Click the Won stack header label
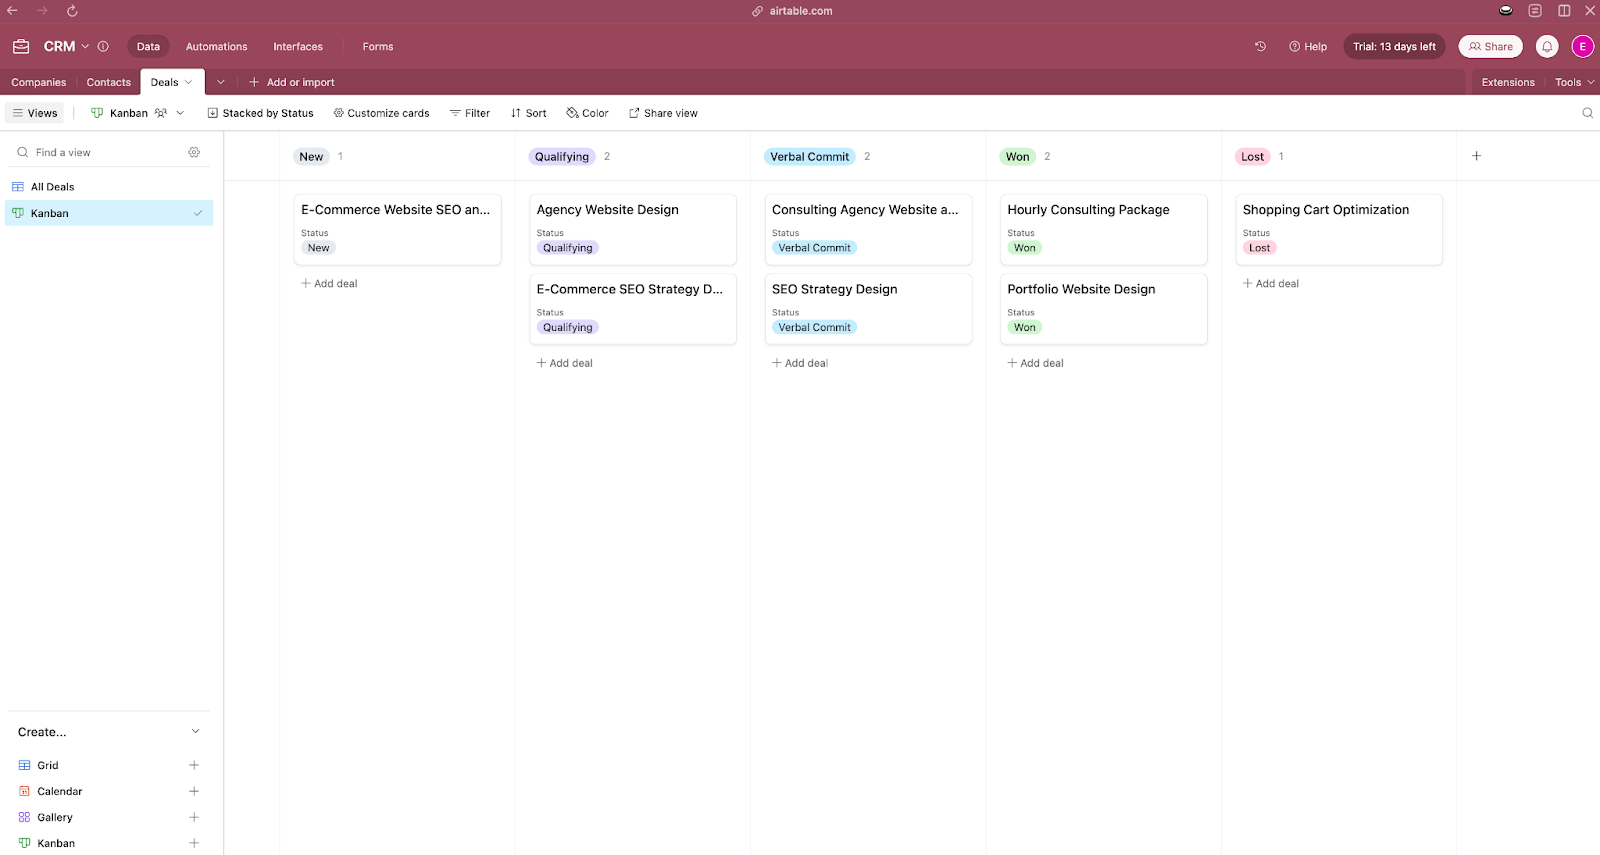This screenshot has width=1600, height=855. pos(1017,156)
